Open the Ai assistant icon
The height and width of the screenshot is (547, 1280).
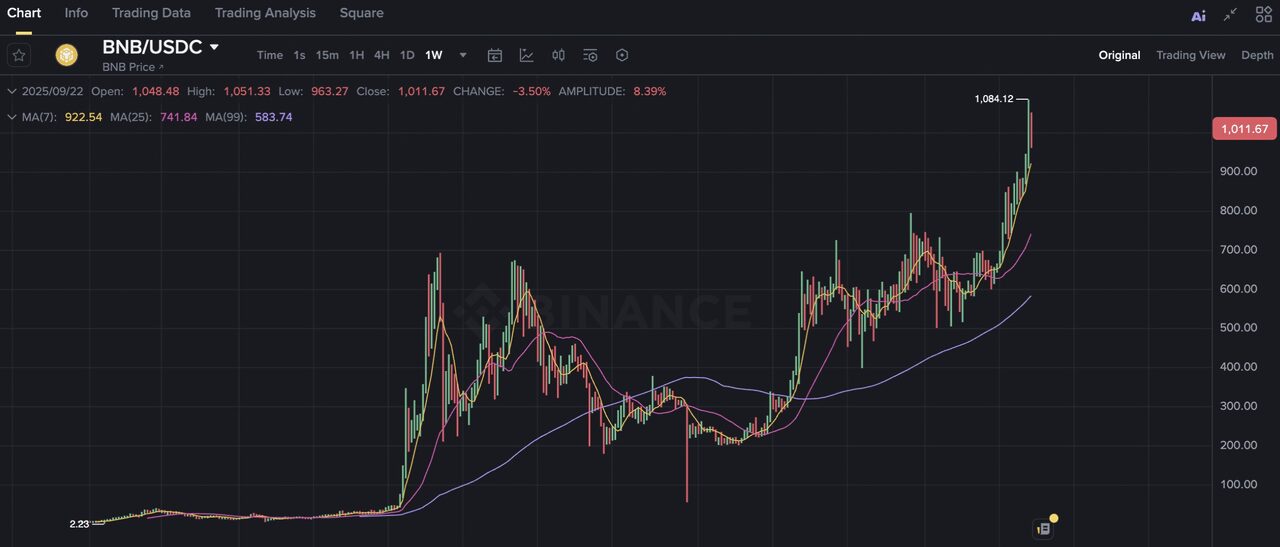[1198, 15]
